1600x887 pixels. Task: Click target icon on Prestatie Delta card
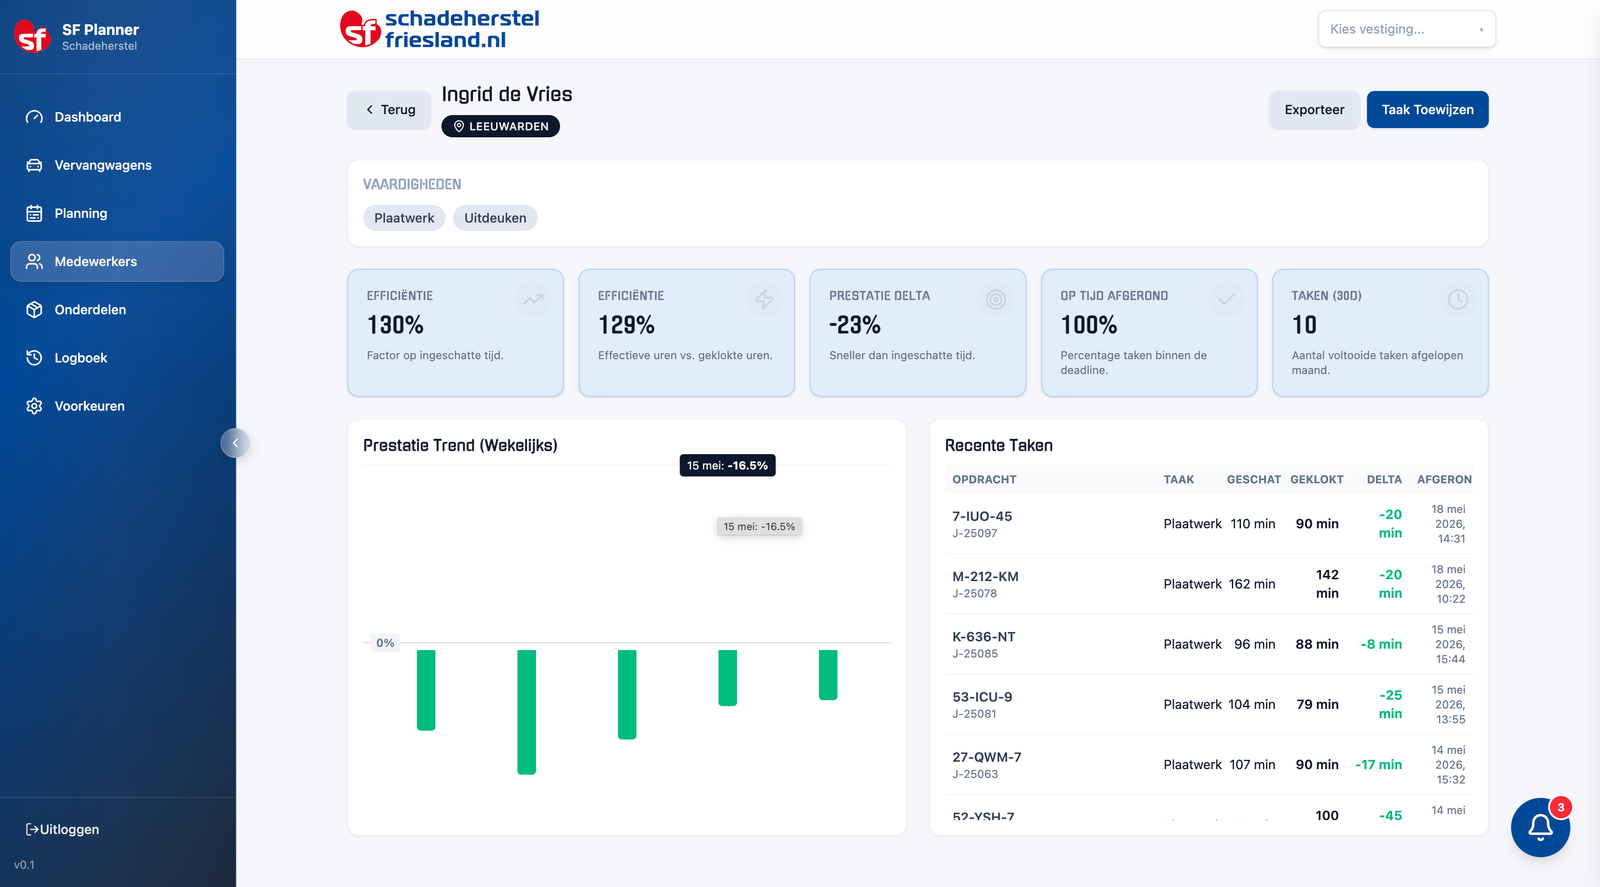(996, 299)
